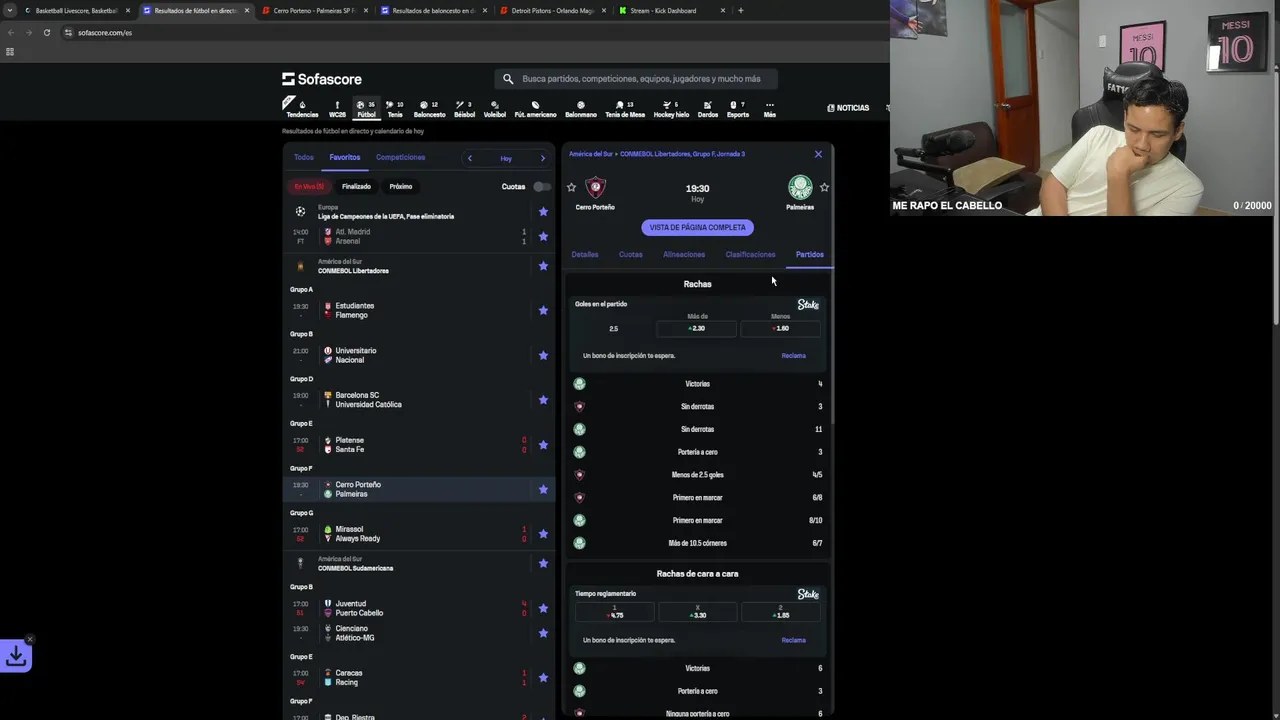The image size is (1280, 720).
Task: Toggle star for Universitario vs Nacional
Action: 543,355
